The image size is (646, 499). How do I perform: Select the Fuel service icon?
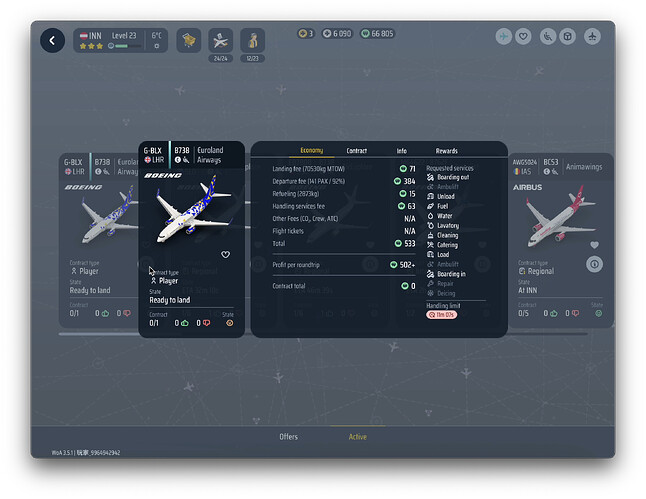pos(430,206)
